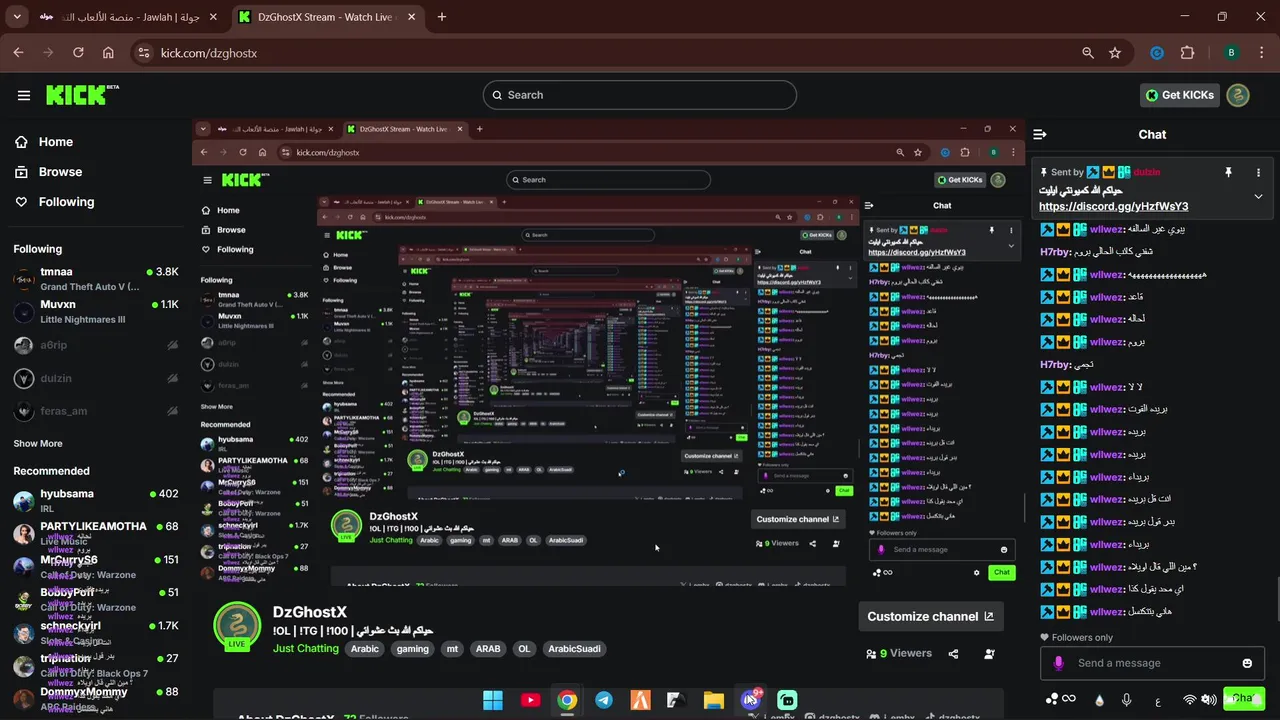This screenshot has width=1280, height=720.
Task: Open schneckyirl in outermost Recommended list
Action: (96, 633)
